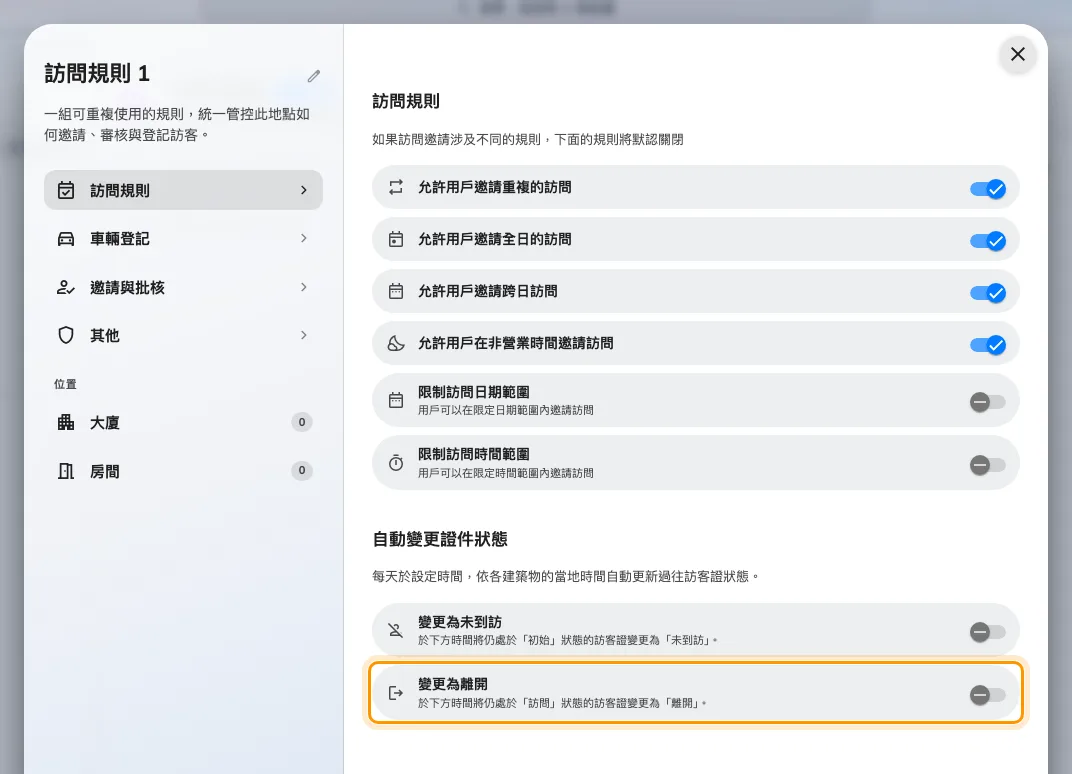Close the dialog with the X button
Screen dimensions: 1072x774
[1017, 54]
